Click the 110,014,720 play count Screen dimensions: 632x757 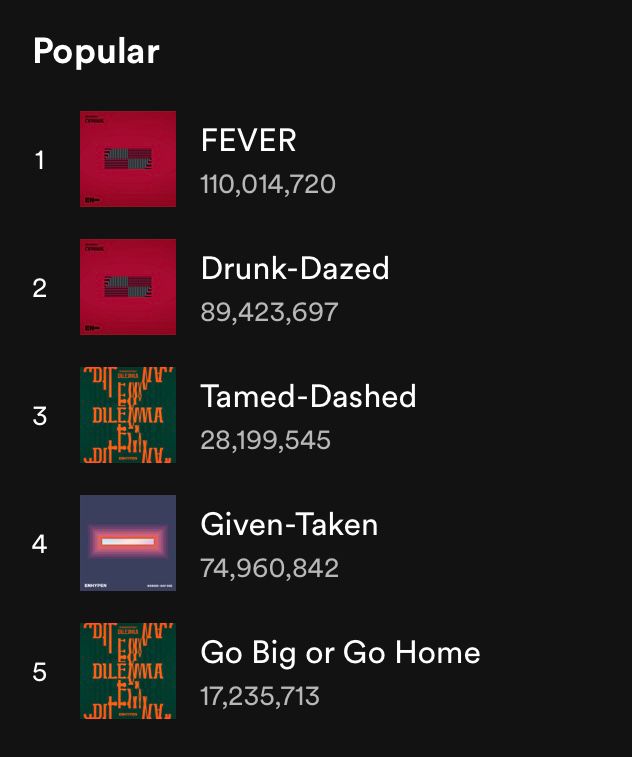268,184
